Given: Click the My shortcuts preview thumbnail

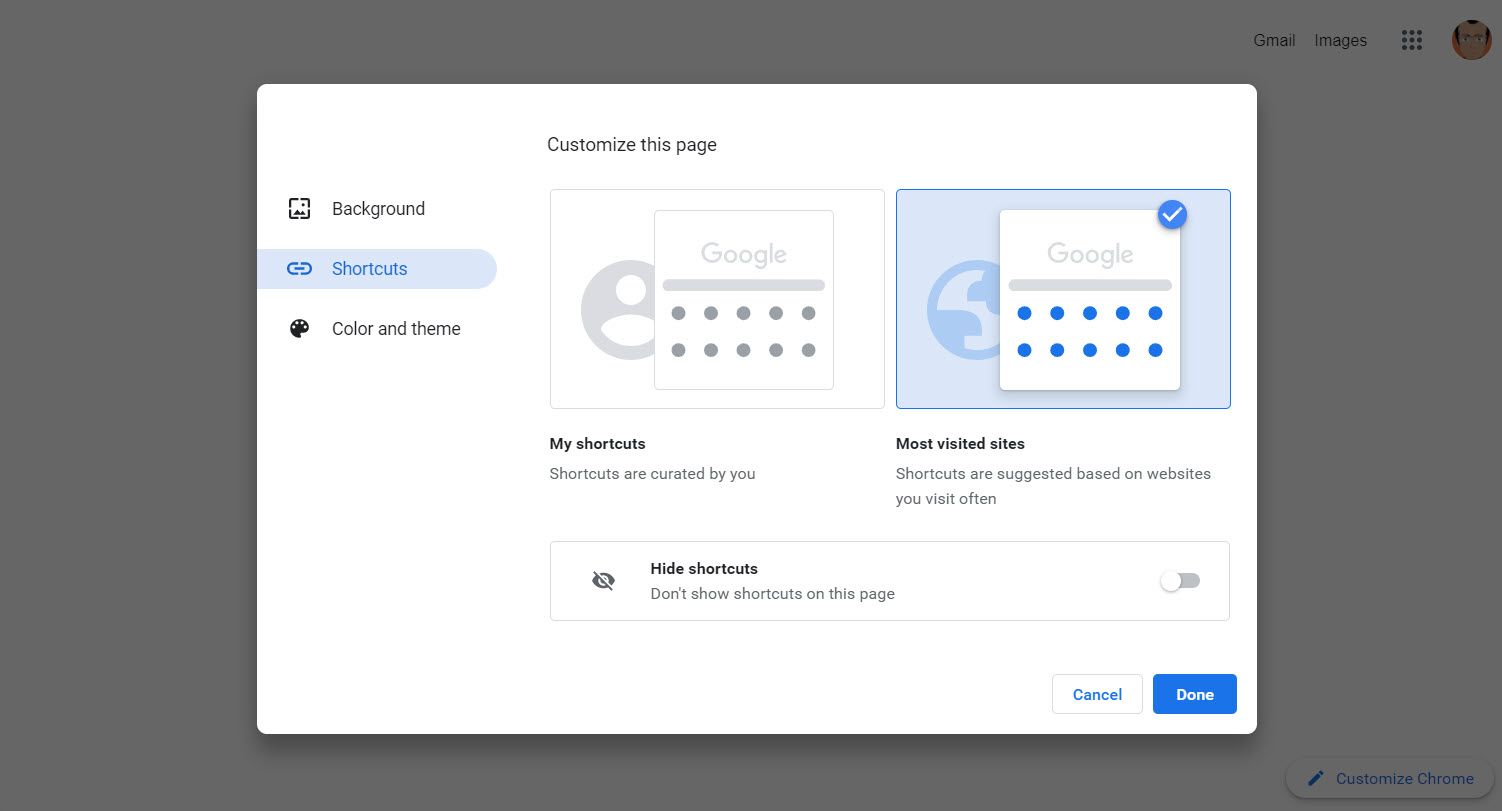Looking at the screenshot, I should (x=743, y=298).
